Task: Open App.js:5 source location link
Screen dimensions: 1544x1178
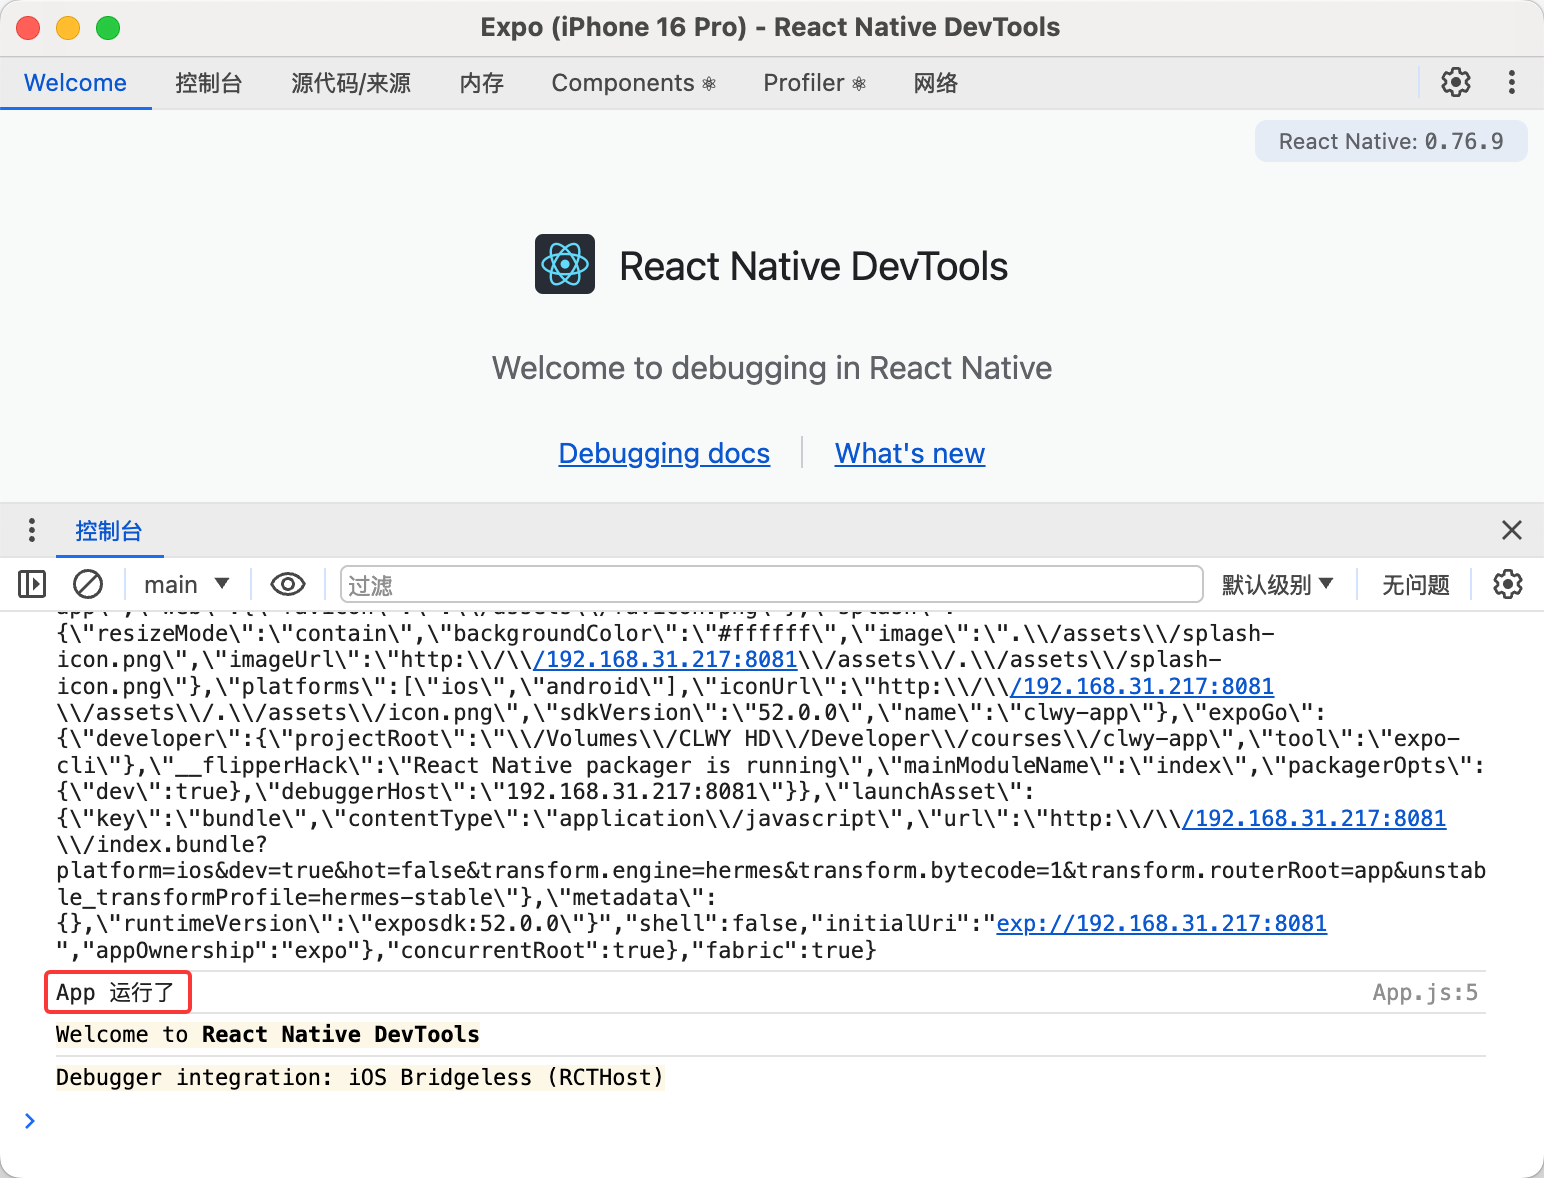Action: click(1424, 992)
